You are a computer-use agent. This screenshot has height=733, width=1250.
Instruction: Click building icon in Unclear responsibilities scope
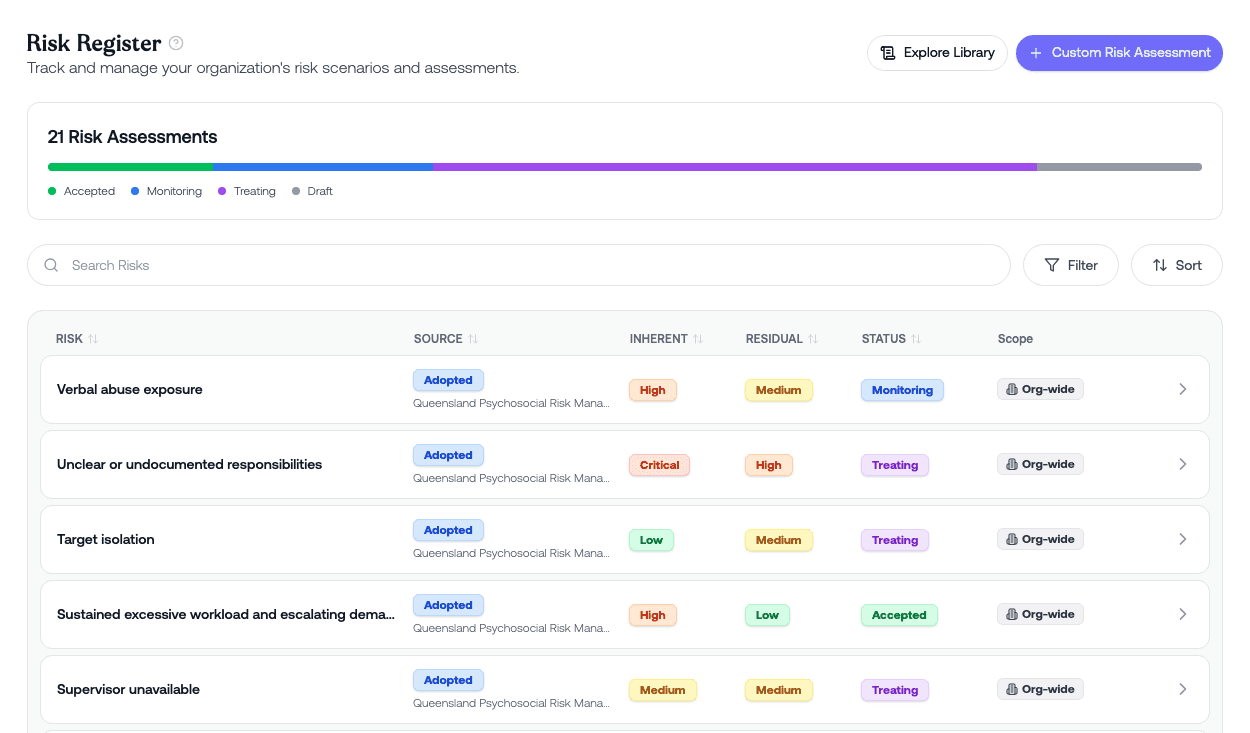(1011, 464)
